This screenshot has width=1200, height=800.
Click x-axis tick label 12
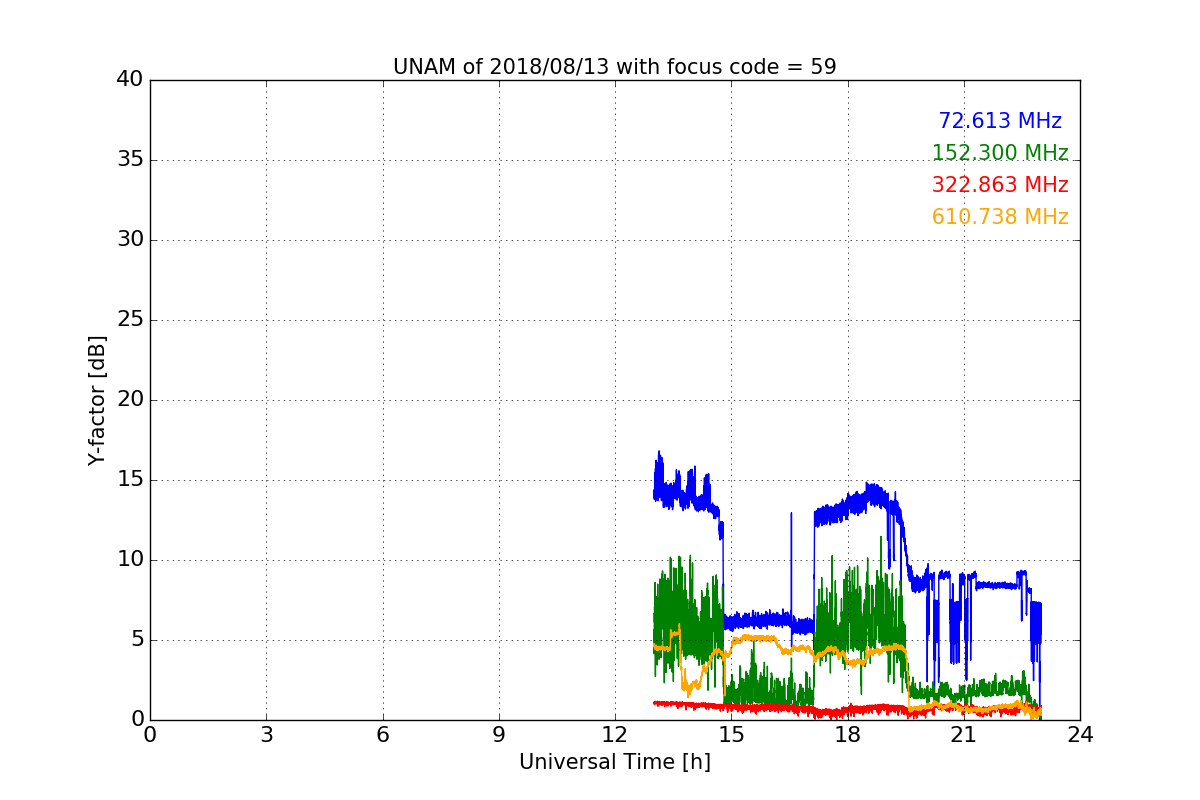click(x=615, y=735)
